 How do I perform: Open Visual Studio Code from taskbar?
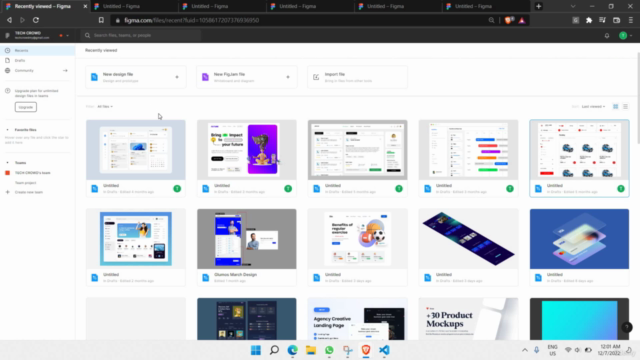[384, 350]
